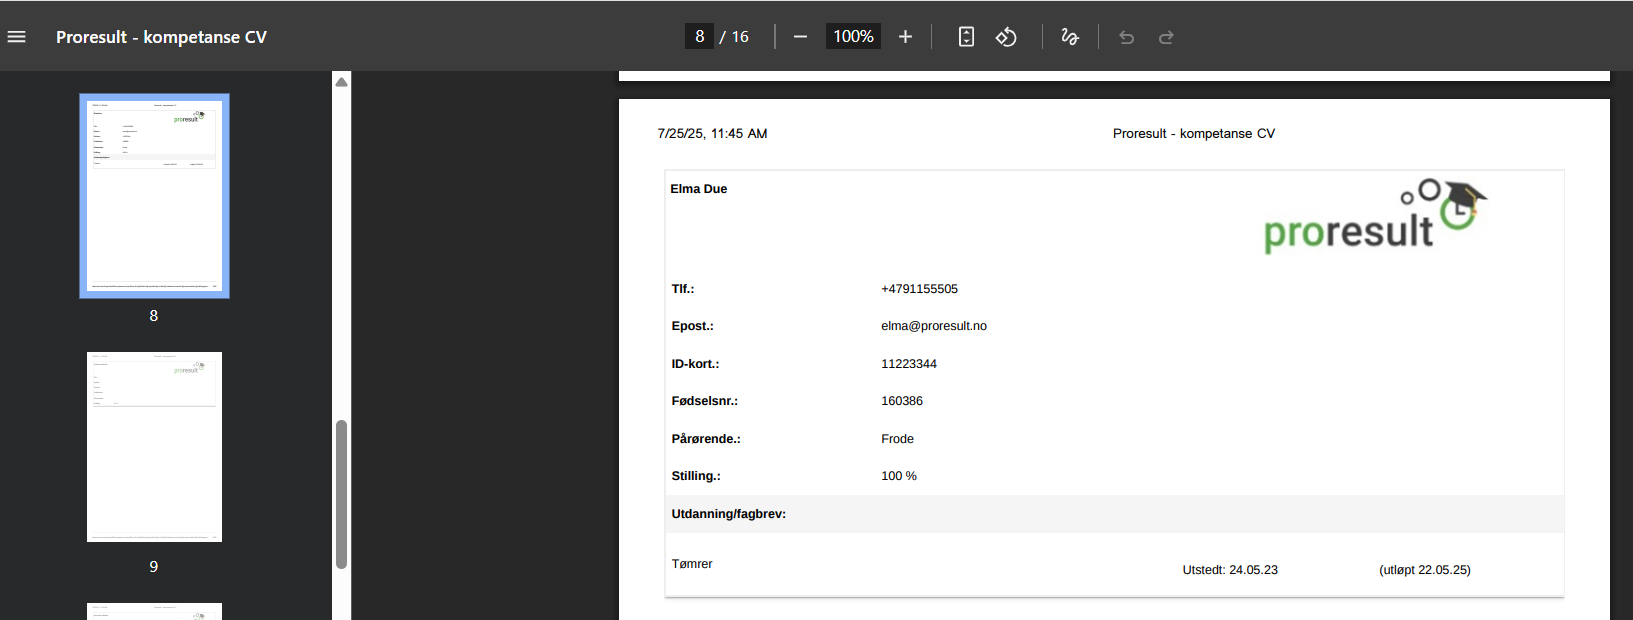Click the Pårørende value Frode
The height and width of the screenshot is (620, 1633).
click(x=897, y=439)
